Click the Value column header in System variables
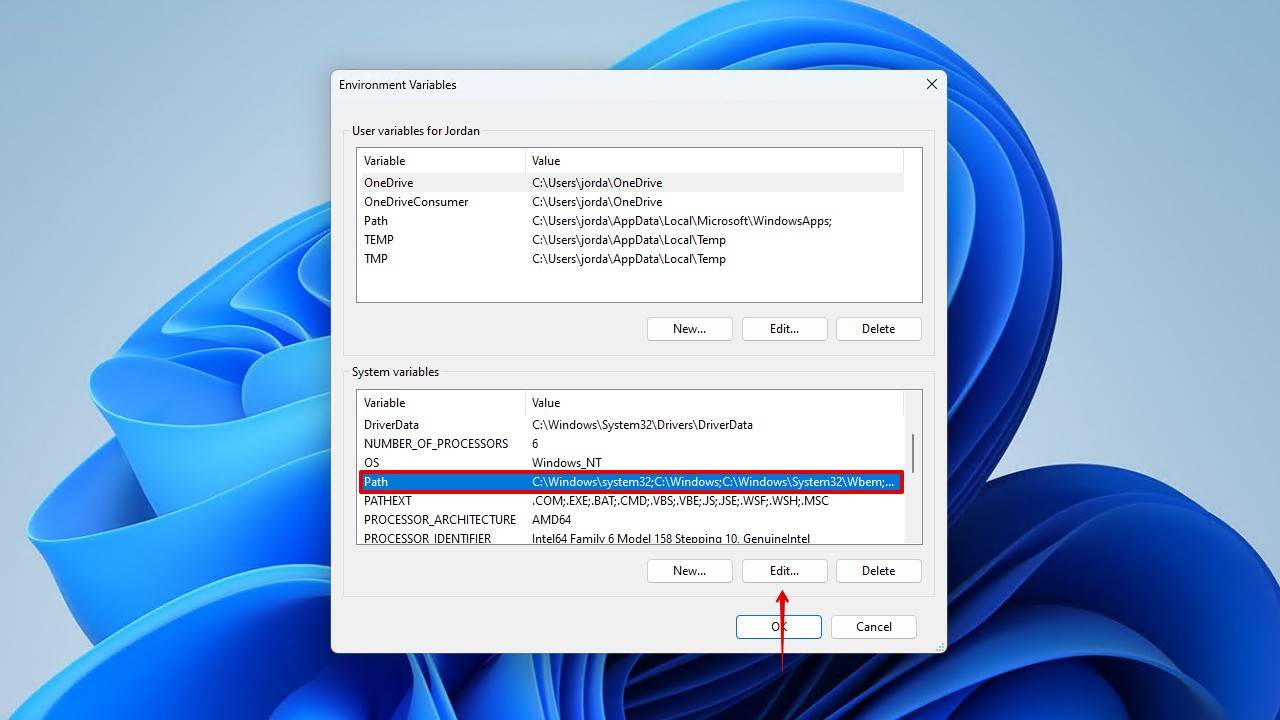 [714, 403]
